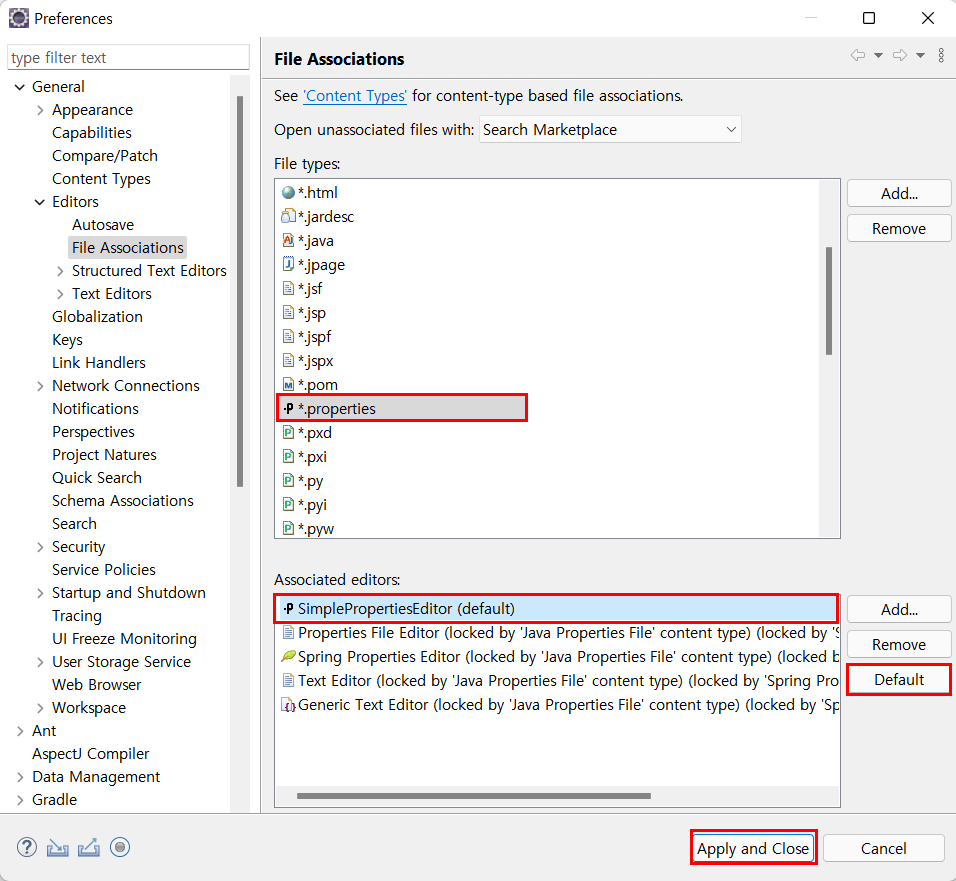Select the *.jsp file type

tap(312, 313)
